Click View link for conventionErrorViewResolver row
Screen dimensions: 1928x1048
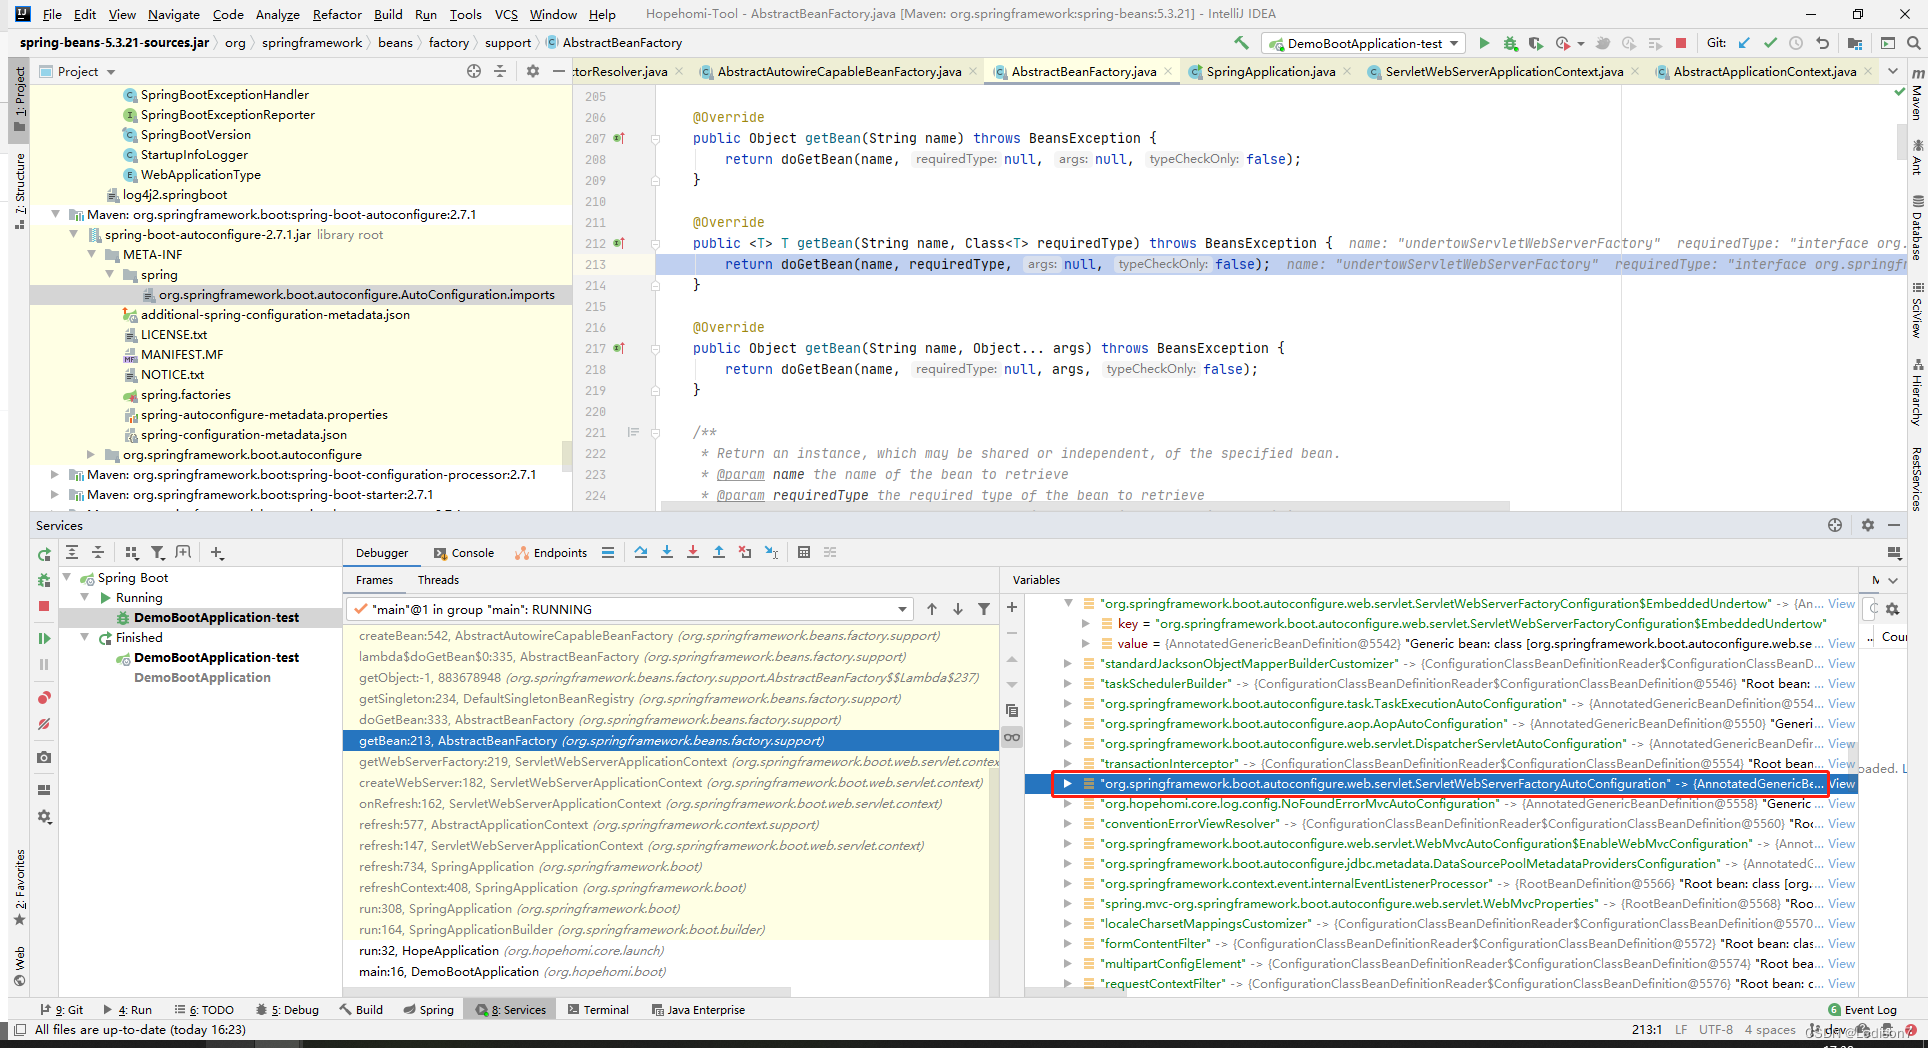click(x=1841, y=823)
